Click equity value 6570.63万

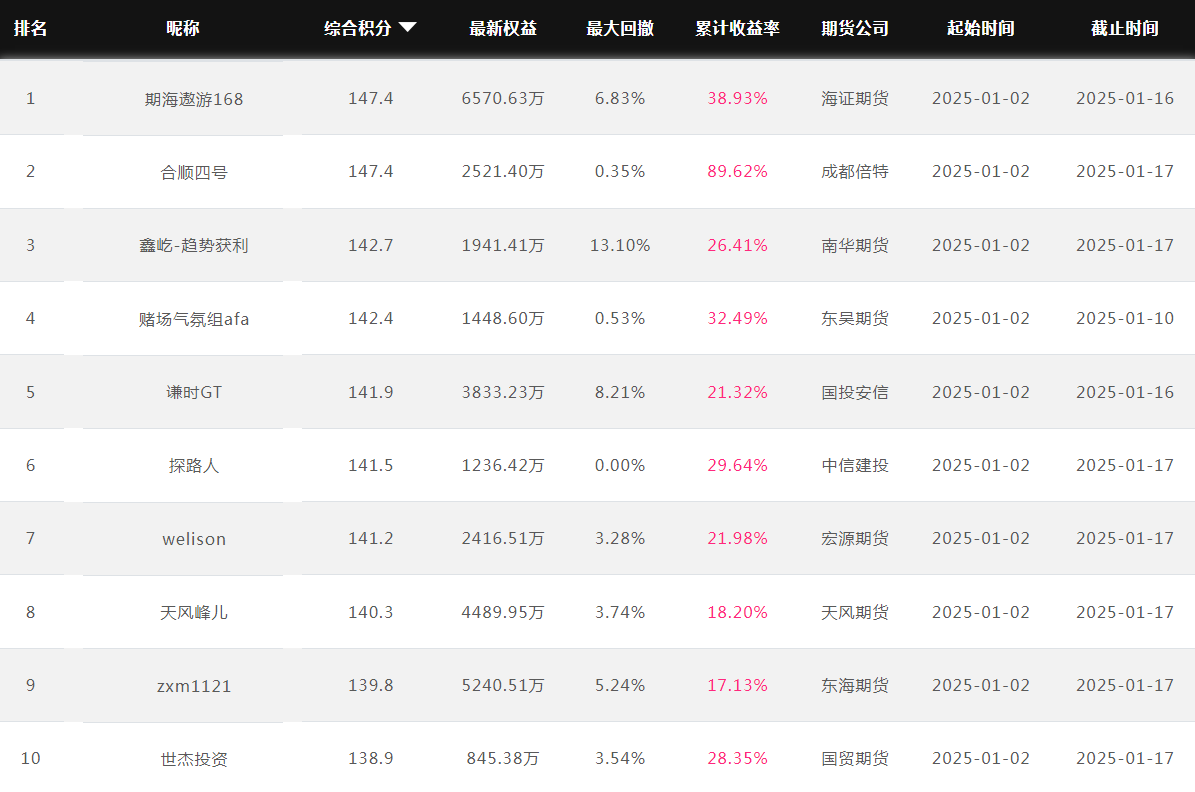pos(503,98)
